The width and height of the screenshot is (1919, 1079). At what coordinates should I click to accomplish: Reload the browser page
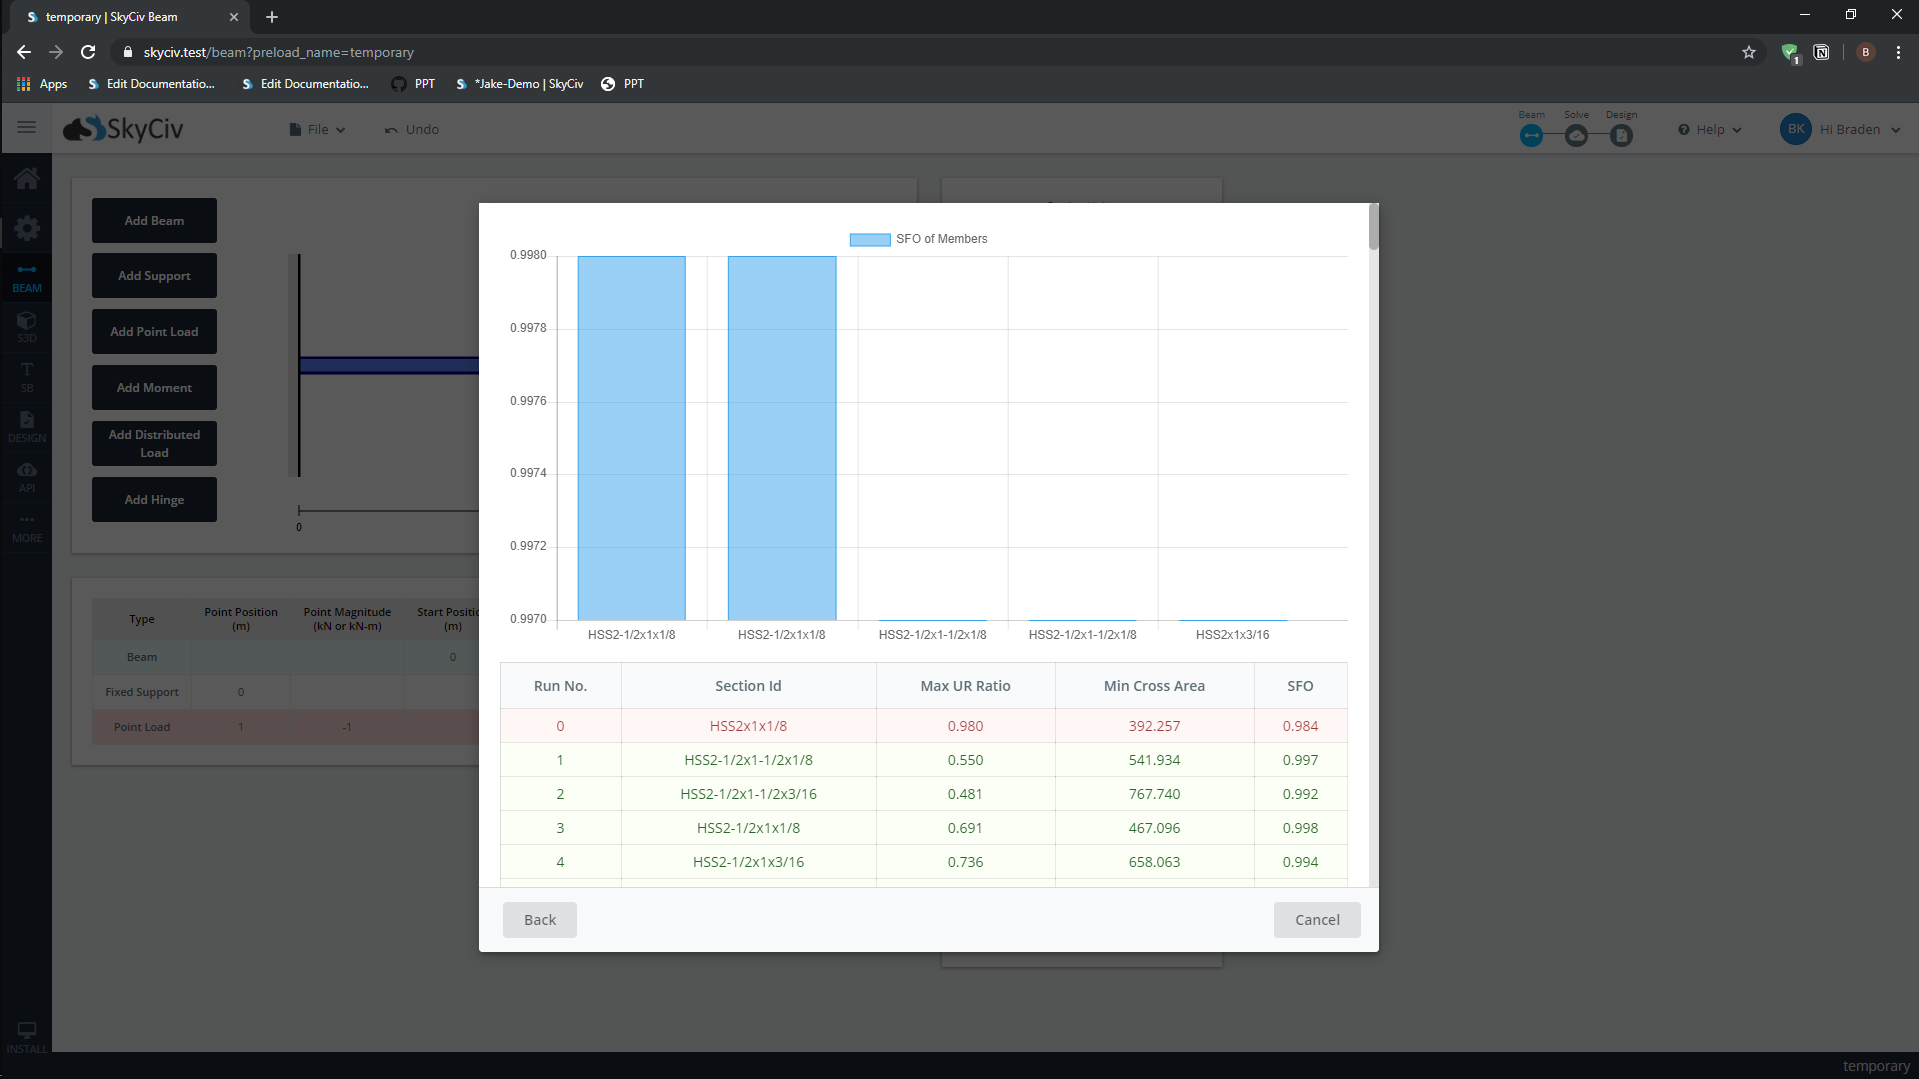pyautogui.click(x=88, y=52)
